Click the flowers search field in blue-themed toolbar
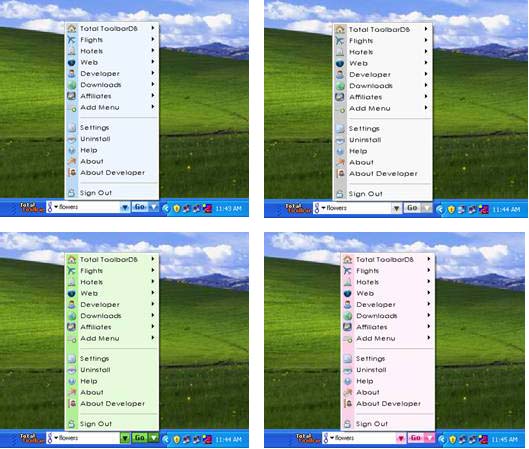 click(83, 207)
